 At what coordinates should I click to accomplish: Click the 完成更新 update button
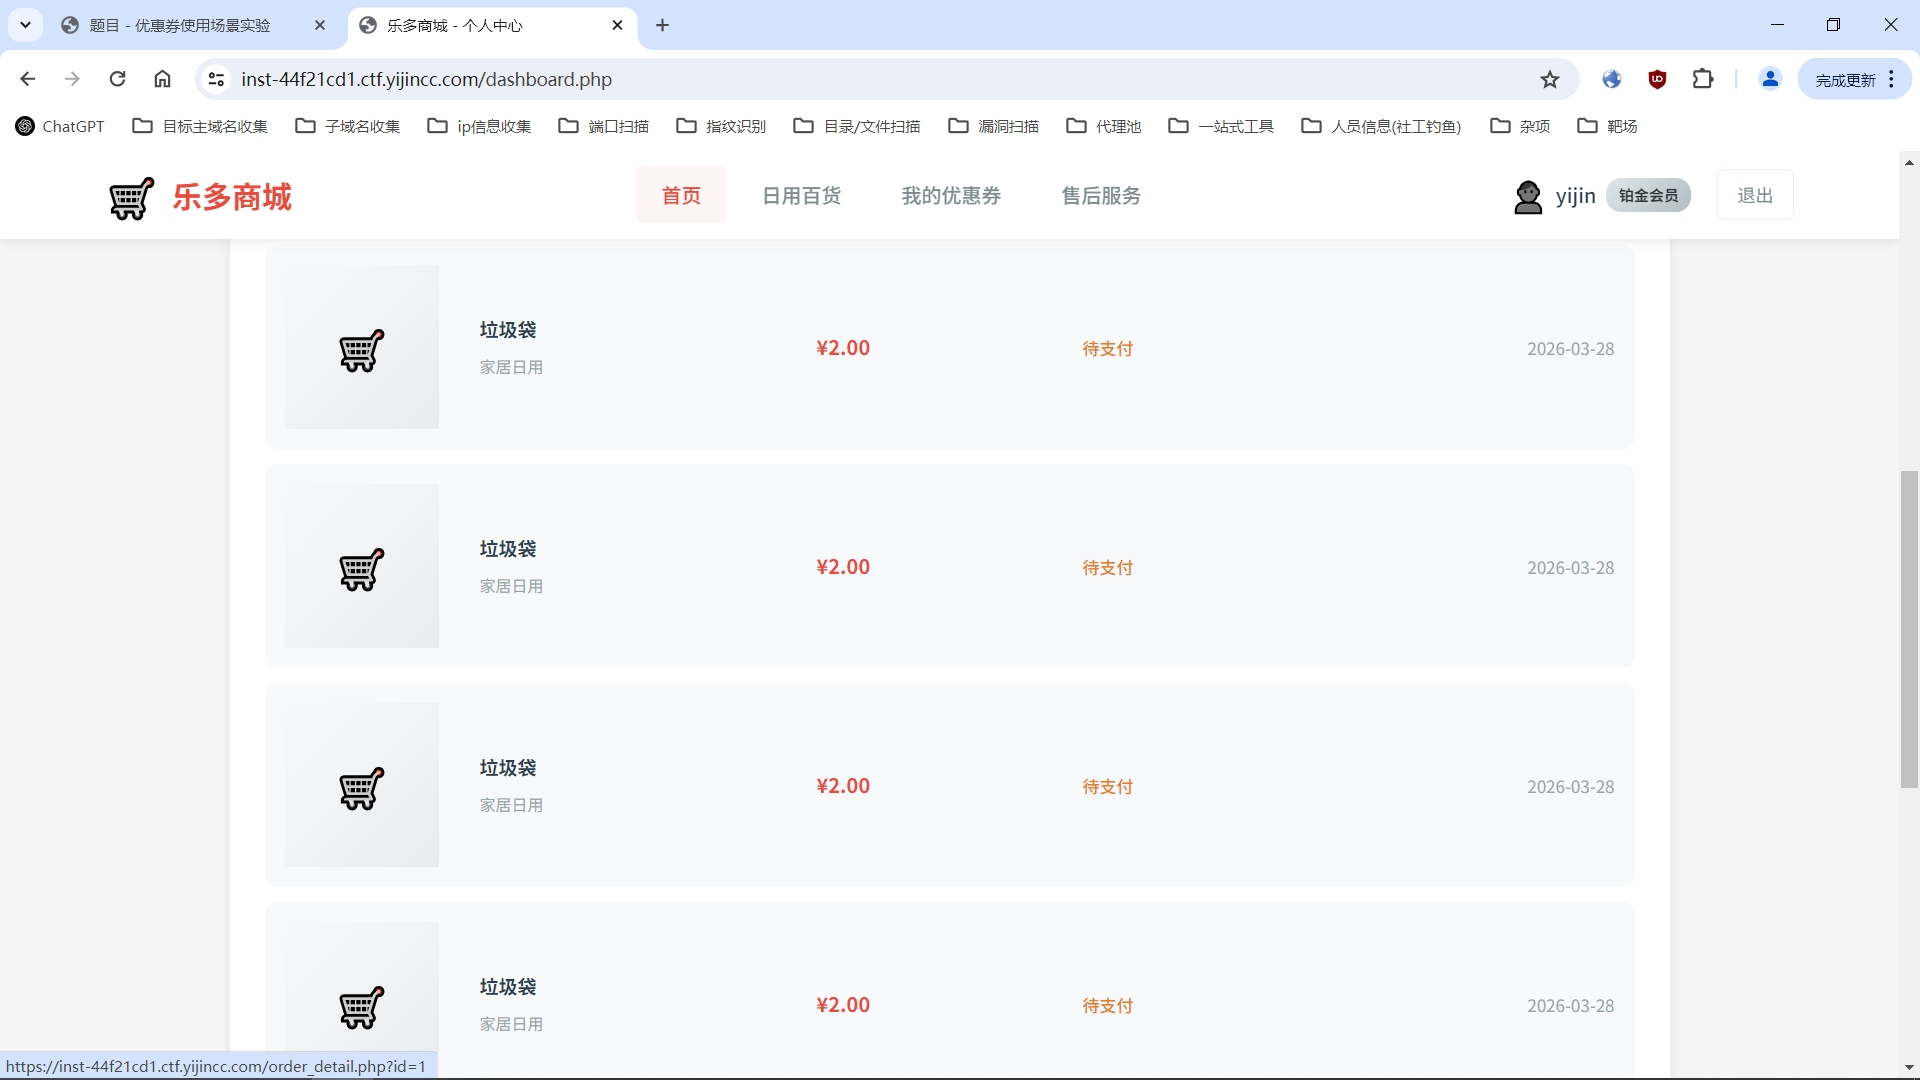1845,80
